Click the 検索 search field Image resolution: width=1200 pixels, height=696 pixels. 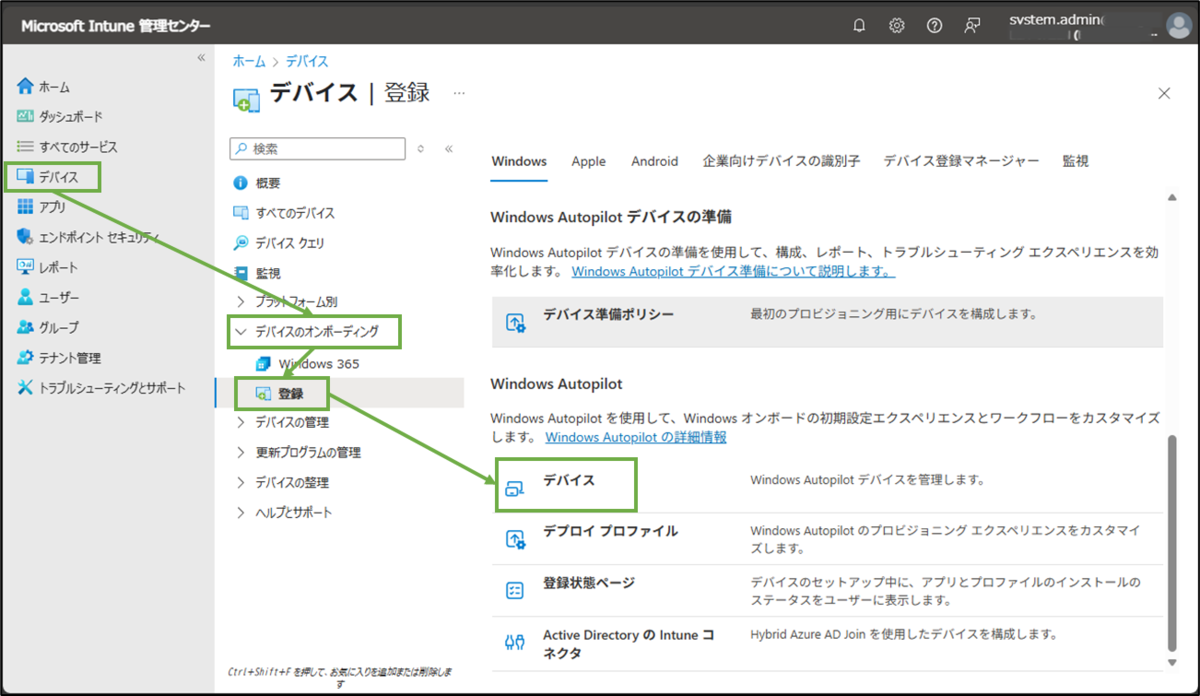[317, 148]
